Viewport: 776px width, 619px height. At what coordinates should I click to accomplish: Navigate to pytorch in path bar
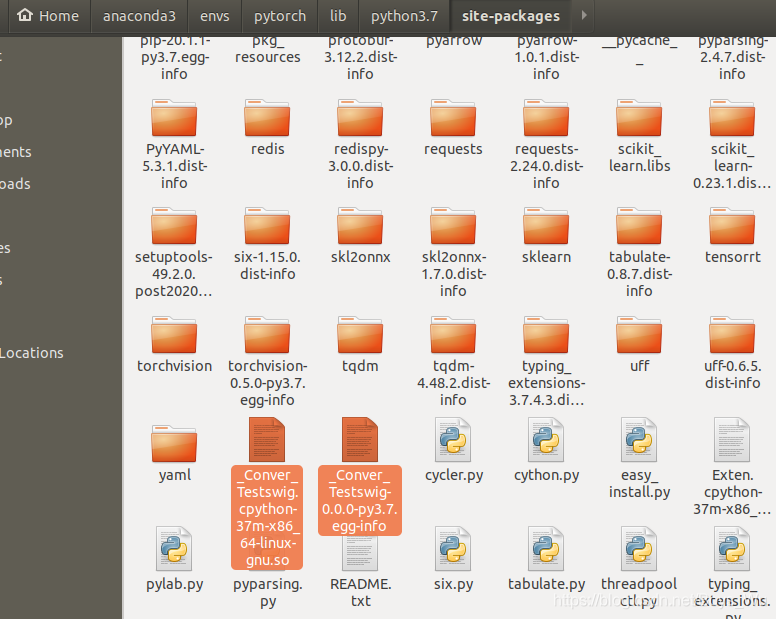pyautogui.click(x=280, y=16)
